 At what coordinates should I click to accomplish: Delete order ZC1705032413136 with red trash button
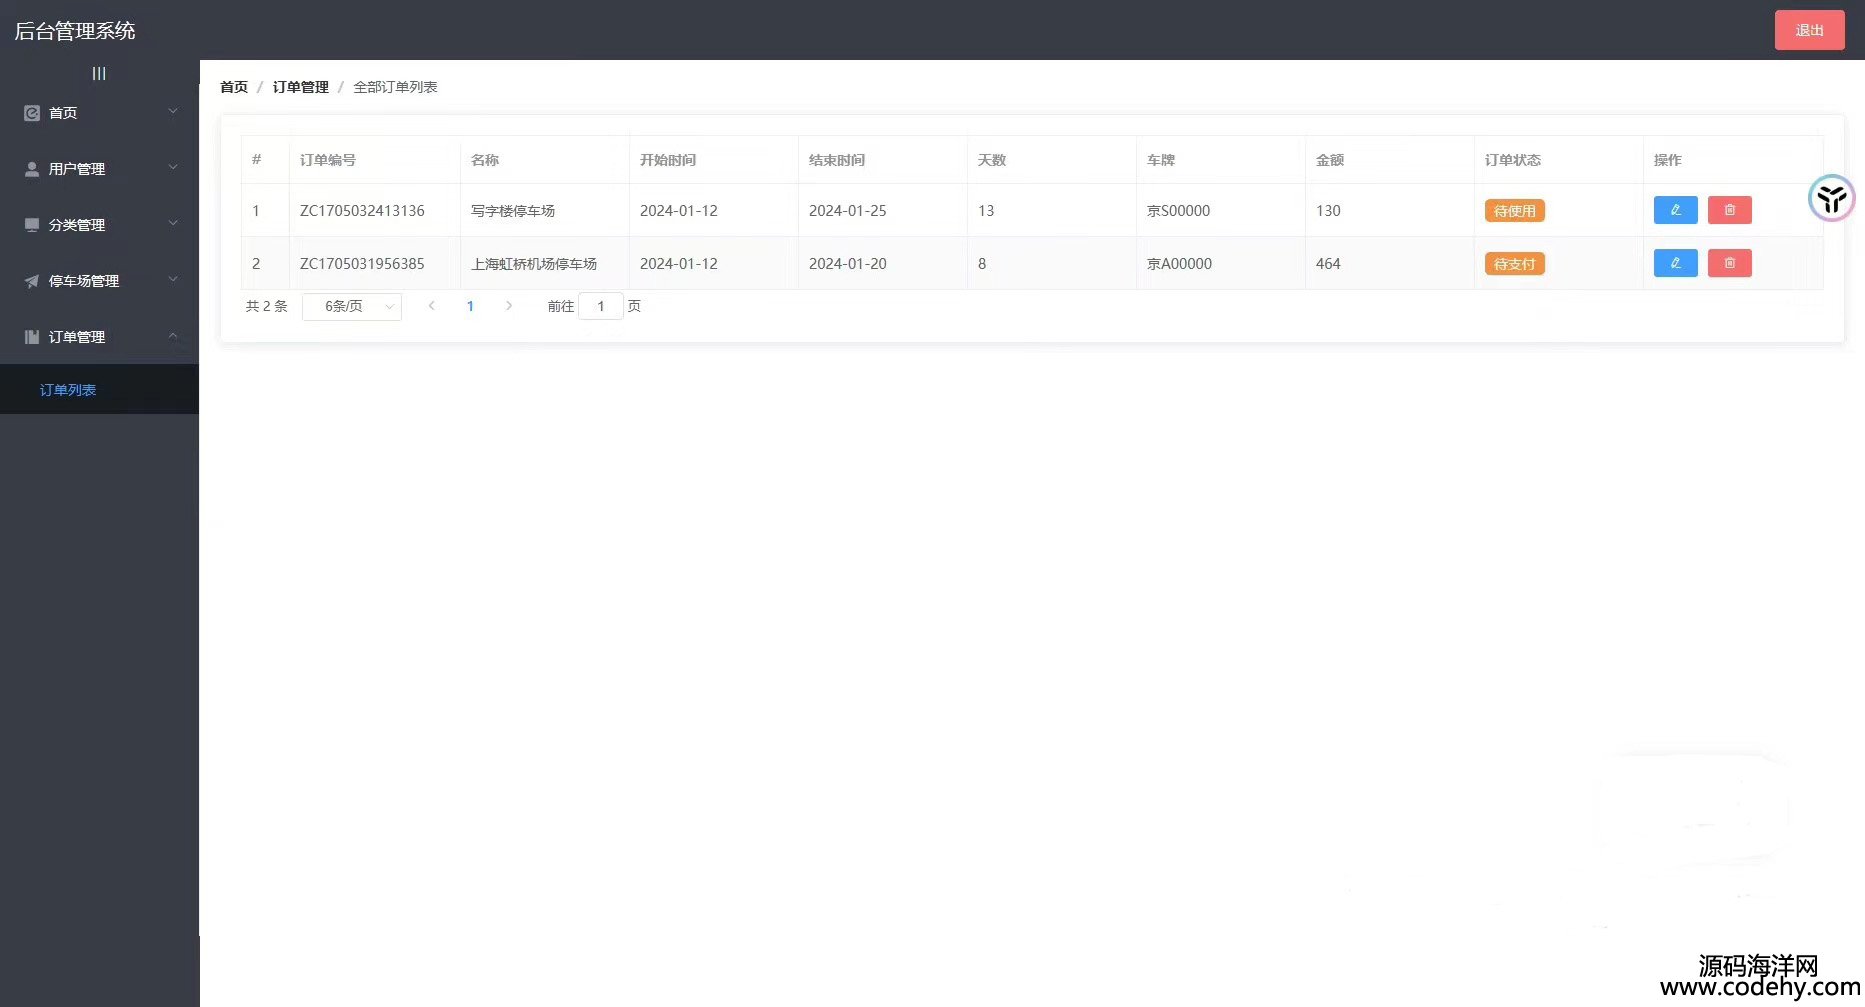click(1729, 210)
